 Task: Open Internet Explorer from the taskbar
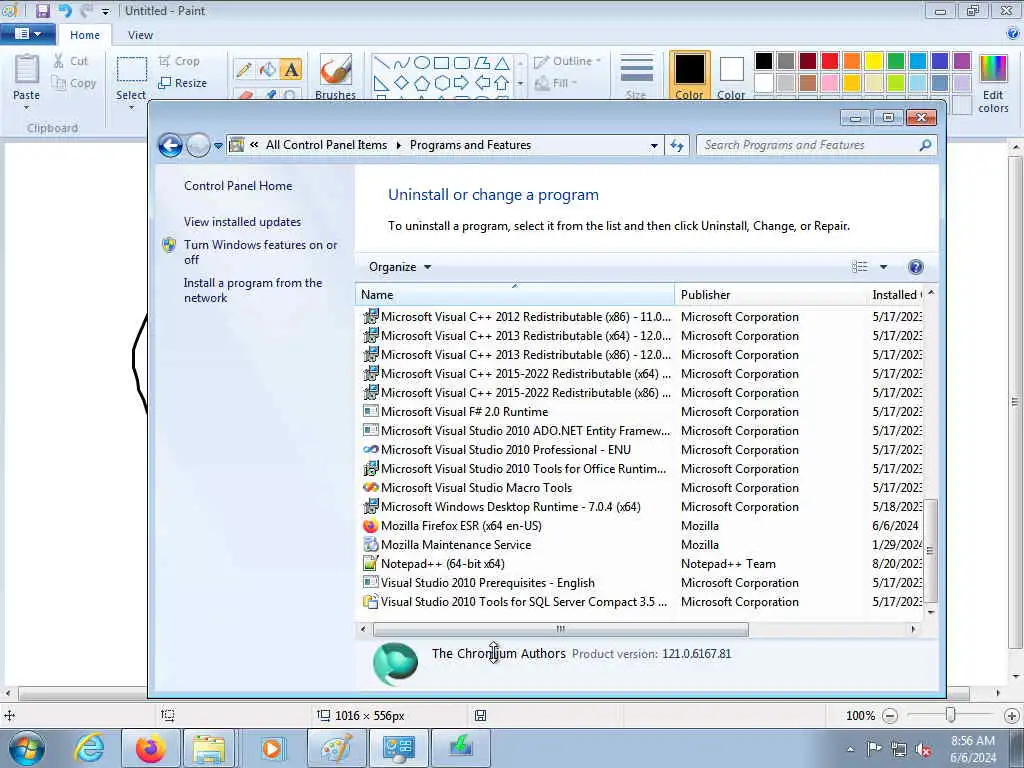point(89,748)
